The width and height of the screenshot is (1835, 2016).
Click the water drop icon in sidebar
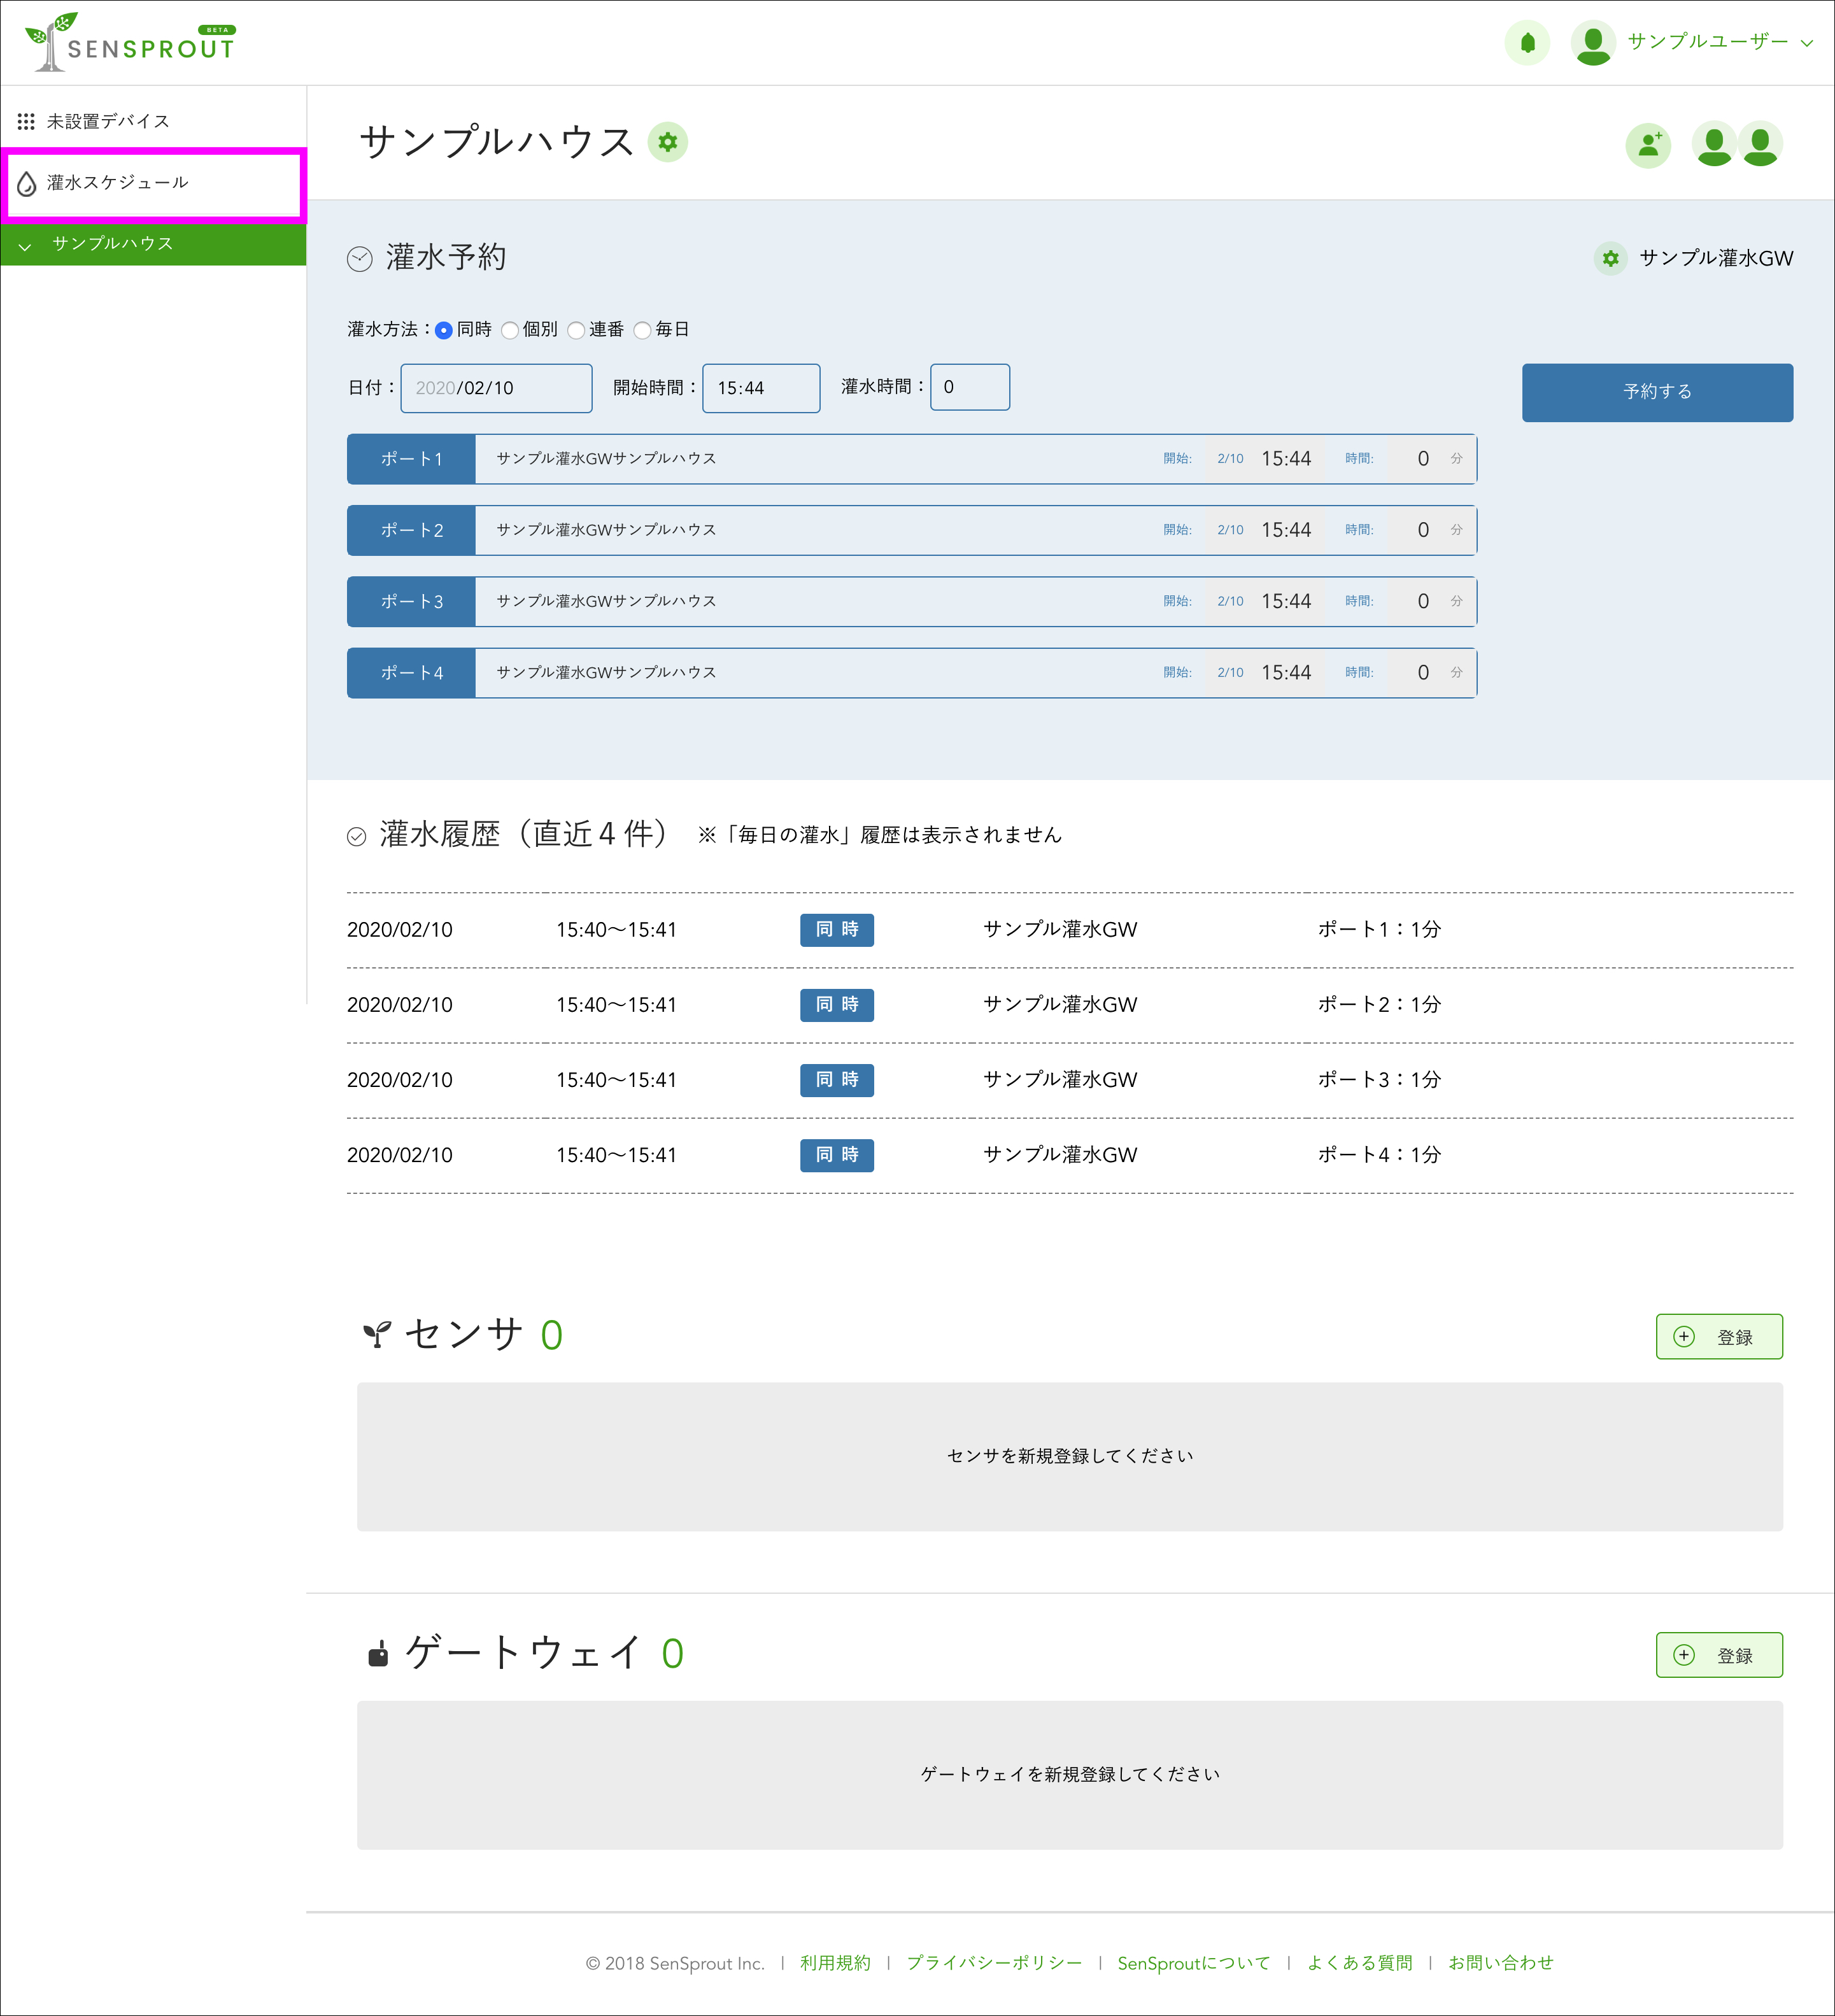coord(27,183)
